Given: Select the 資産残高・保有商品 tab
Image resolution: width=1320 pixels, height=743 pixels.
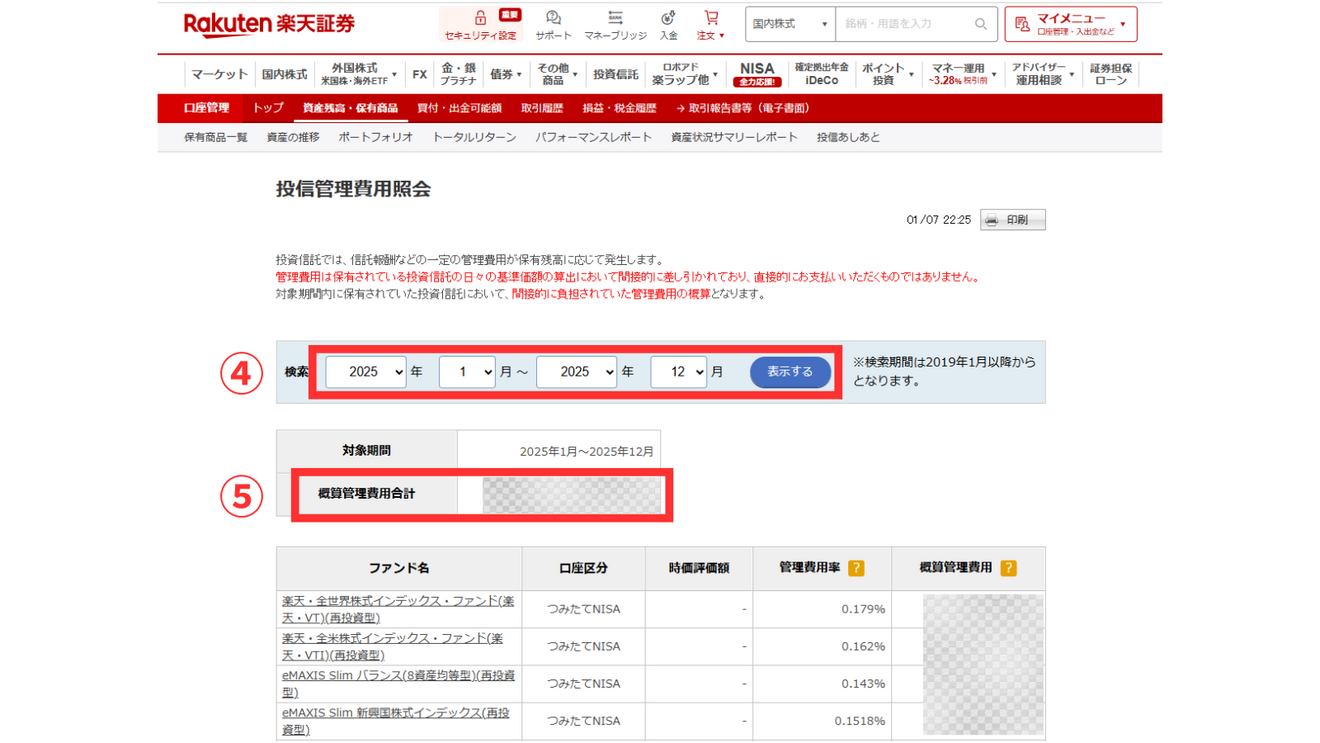Looking at the screenshot, I should tap(350, 108).
